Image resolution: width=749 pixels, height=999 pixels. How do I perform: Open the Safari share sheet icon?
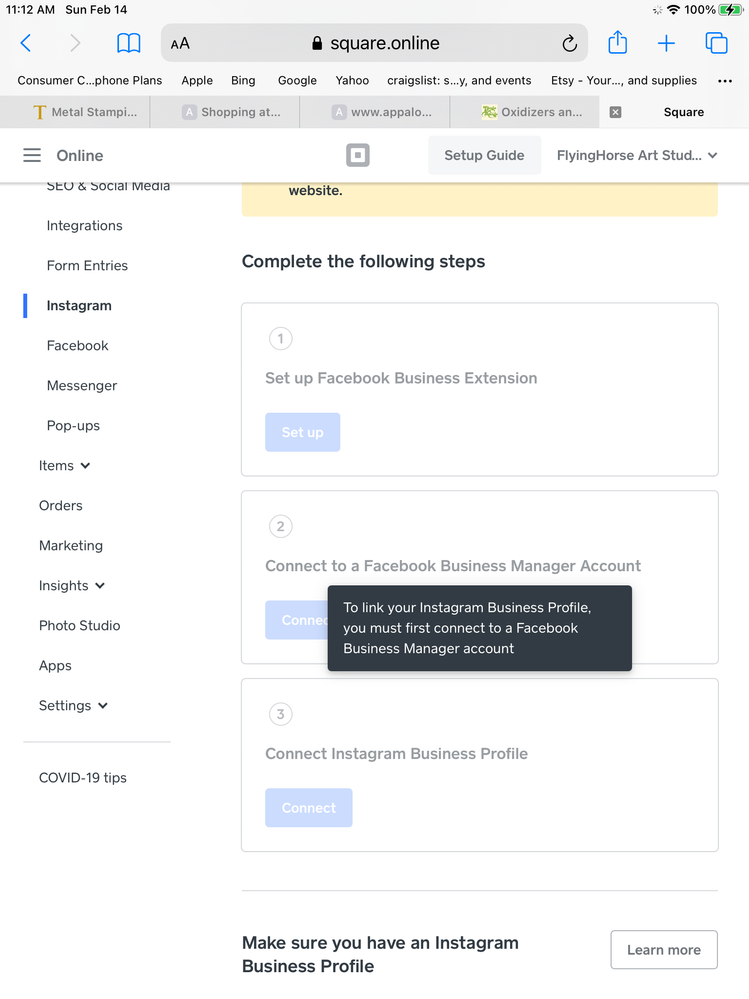[618, 43]
